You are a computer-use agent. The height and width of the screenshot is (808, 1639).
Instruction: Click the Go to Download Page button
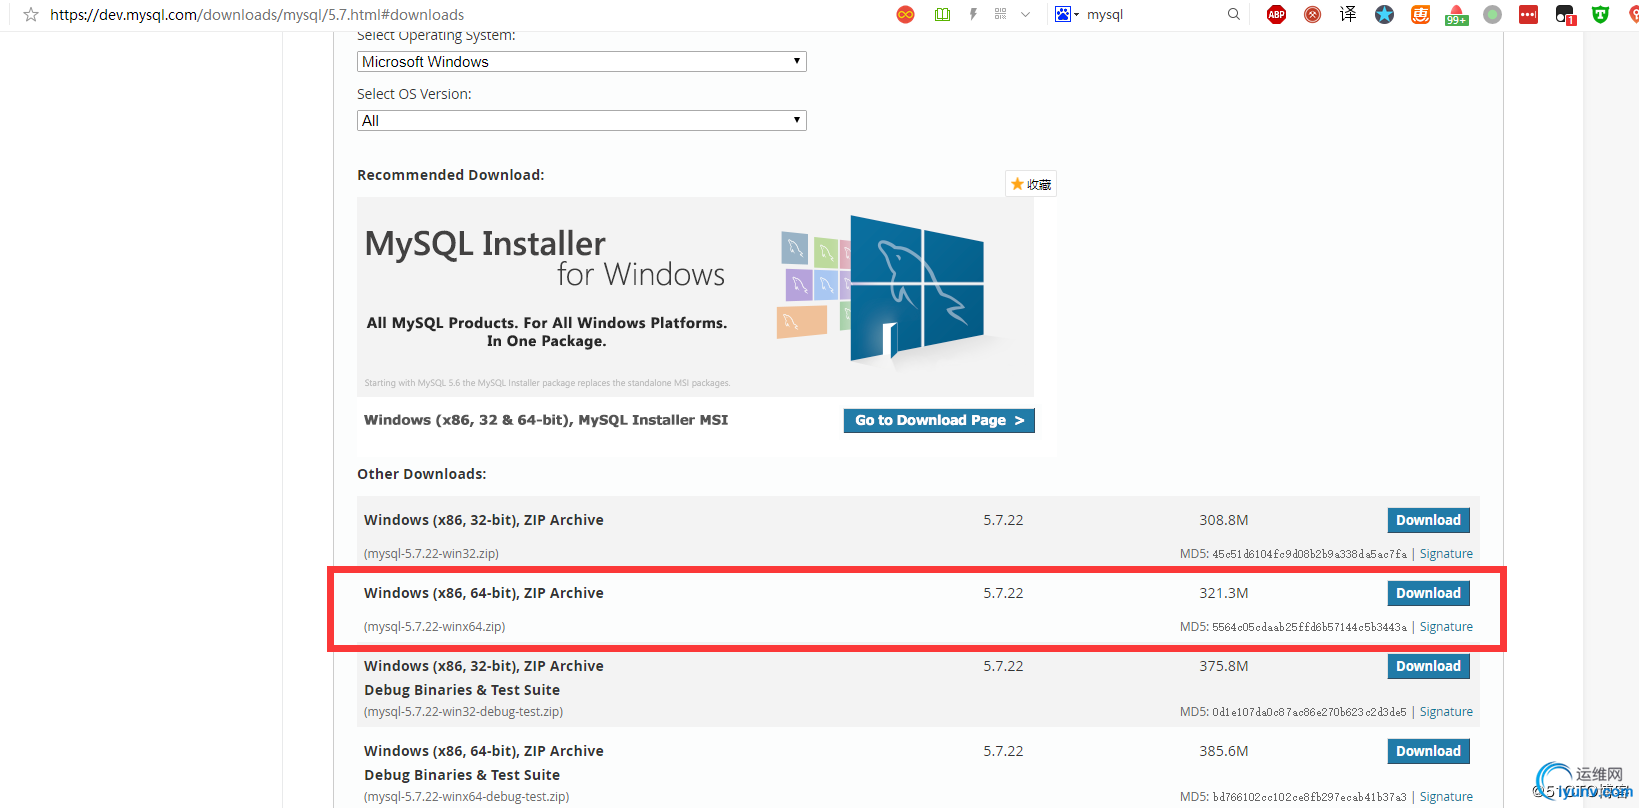click(x=939, y=421)
